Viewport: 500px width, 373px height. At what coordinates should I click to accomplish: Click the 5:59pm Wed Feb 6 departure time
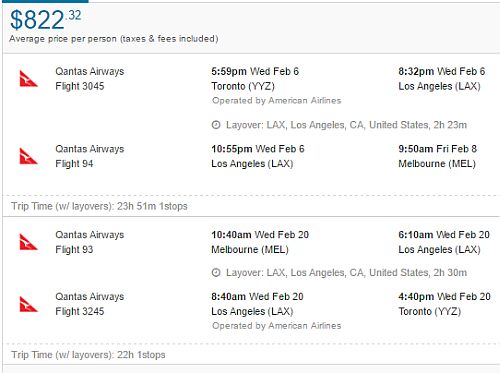[255, 71]
